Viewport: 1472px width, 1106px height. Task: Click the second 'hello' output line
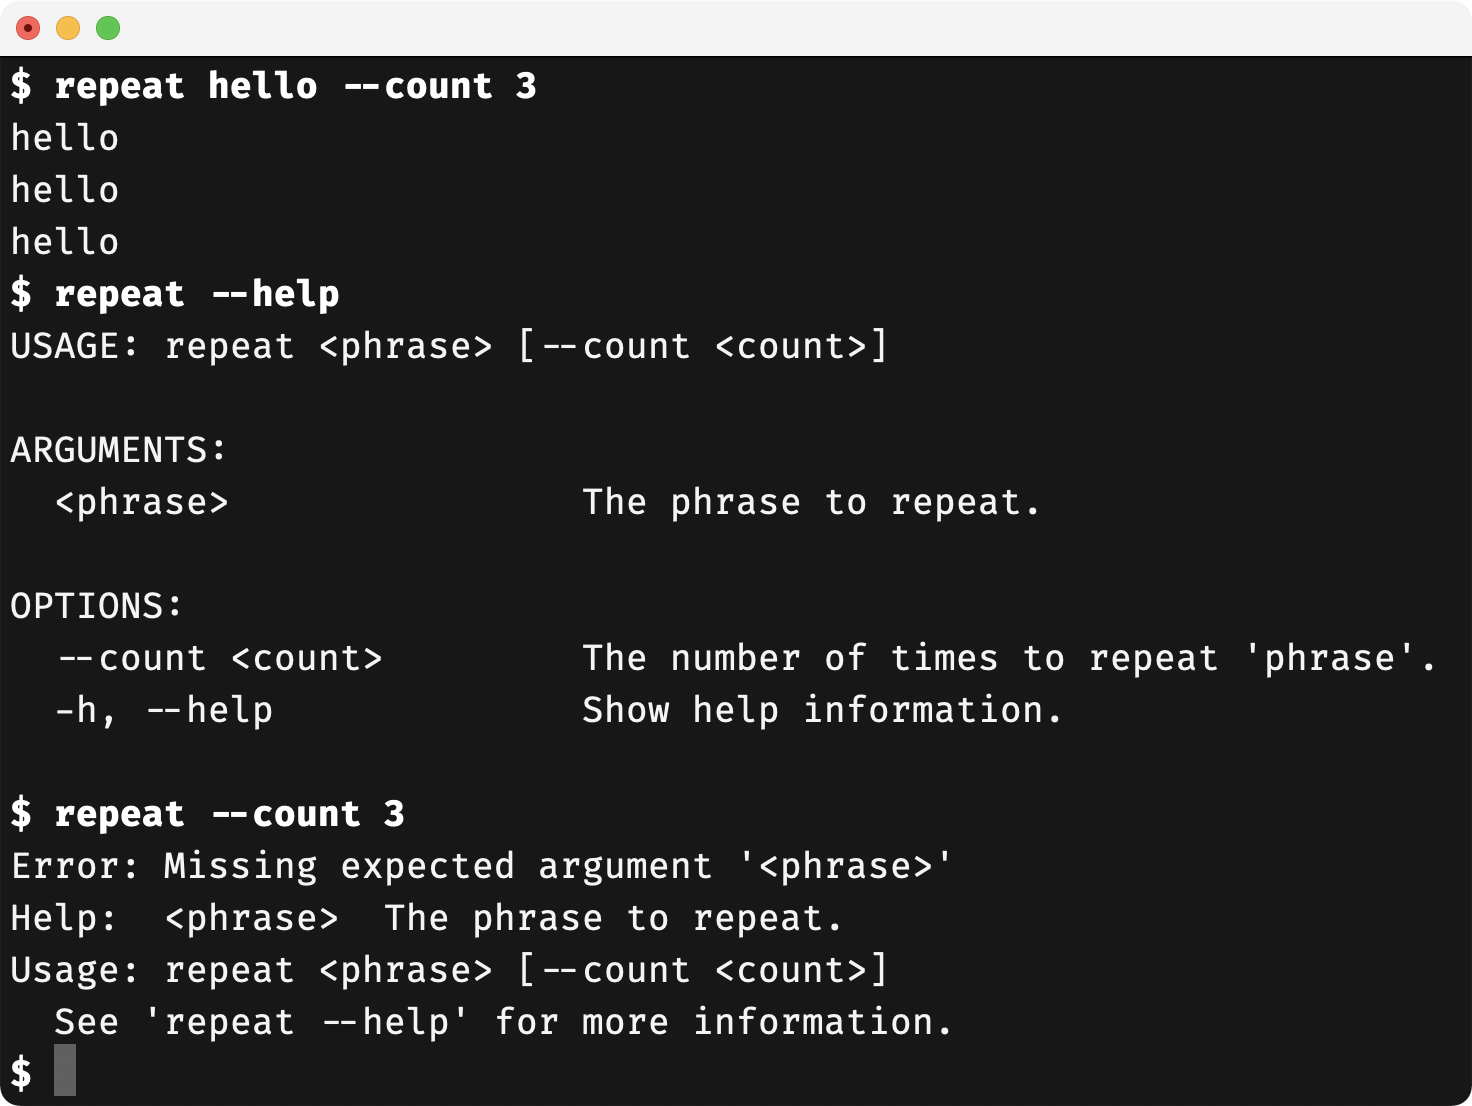(65, 190)
